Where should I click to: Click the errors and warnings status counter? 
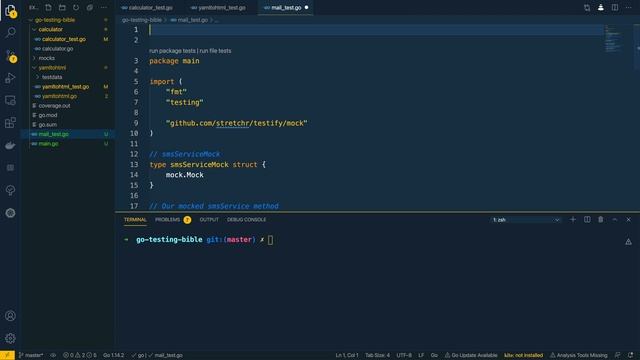(x=80, y=355)
